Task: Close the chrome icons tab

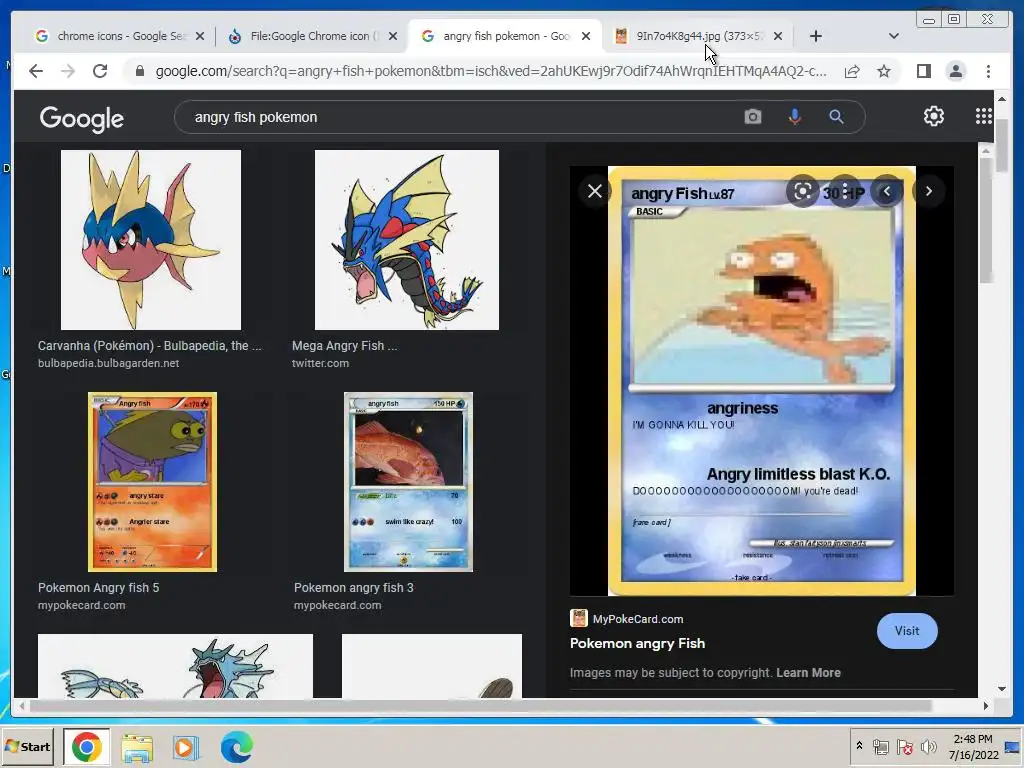Action: [x=200, y=37]
